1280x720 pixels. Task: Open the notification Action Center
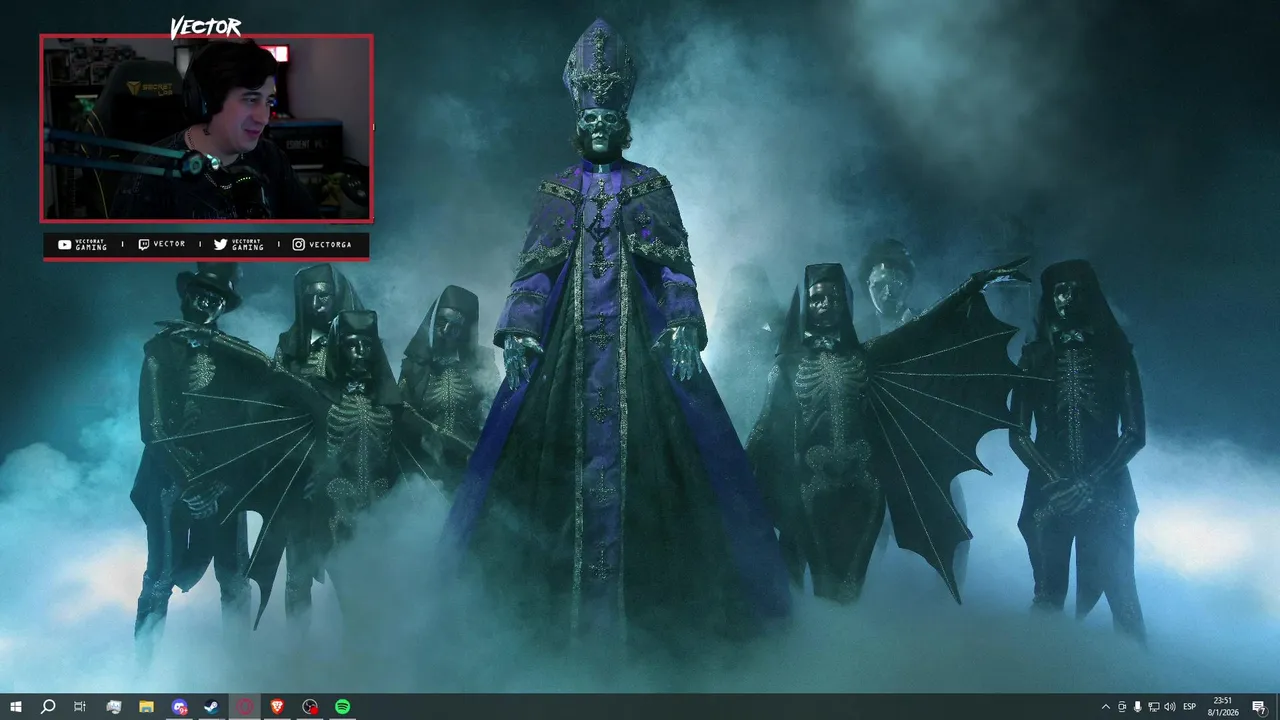click(x=1259, y=707)
